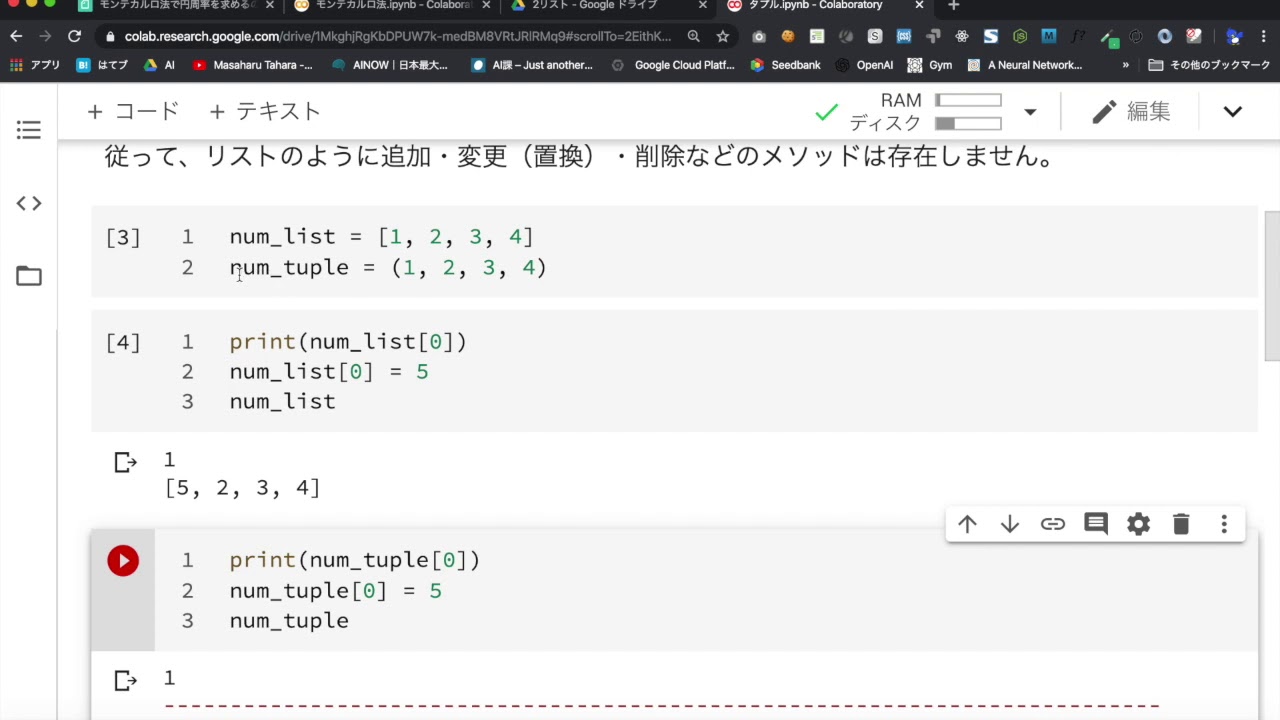Bookmark this page with star icon

coord(723,36)
